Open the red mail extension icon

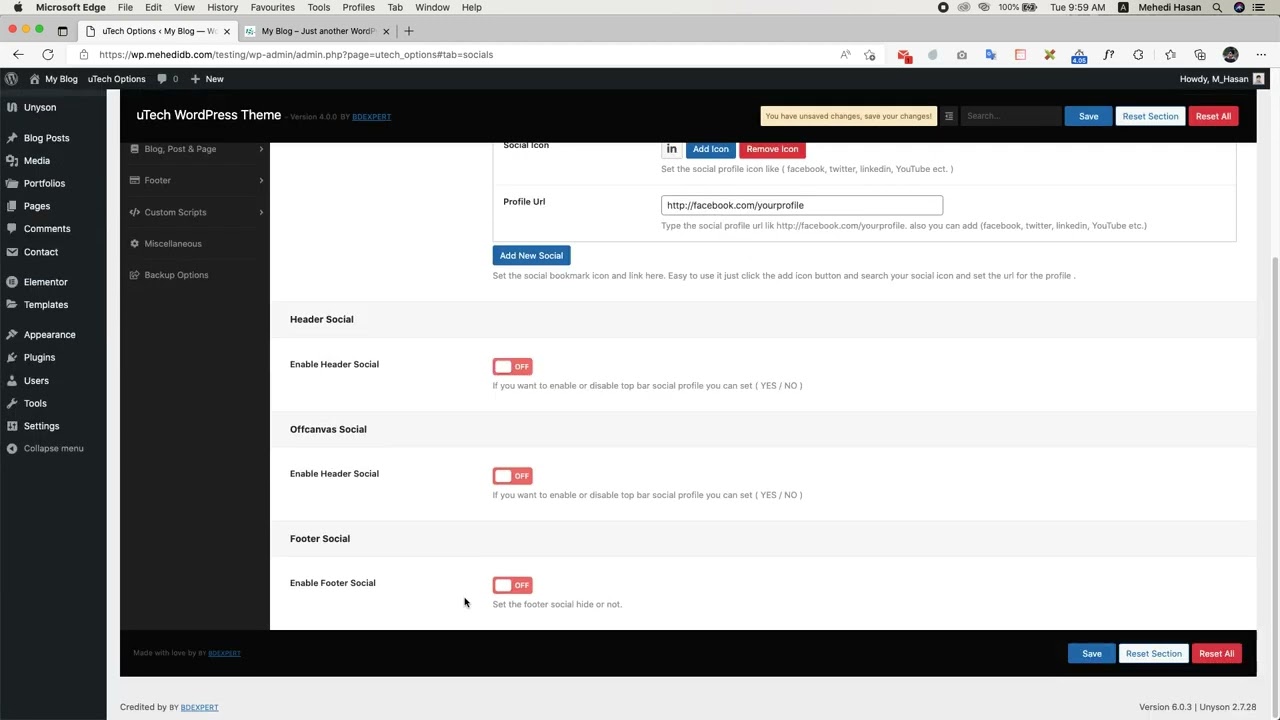coord(904,55)
